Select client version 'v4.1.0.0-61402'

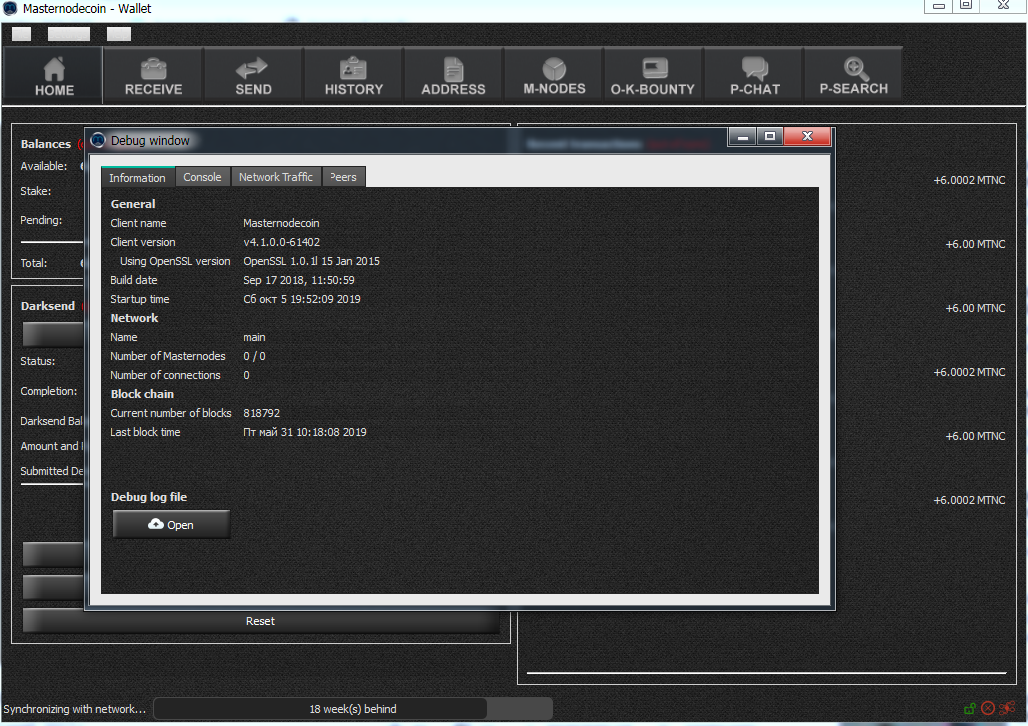(x=281, y=242)
